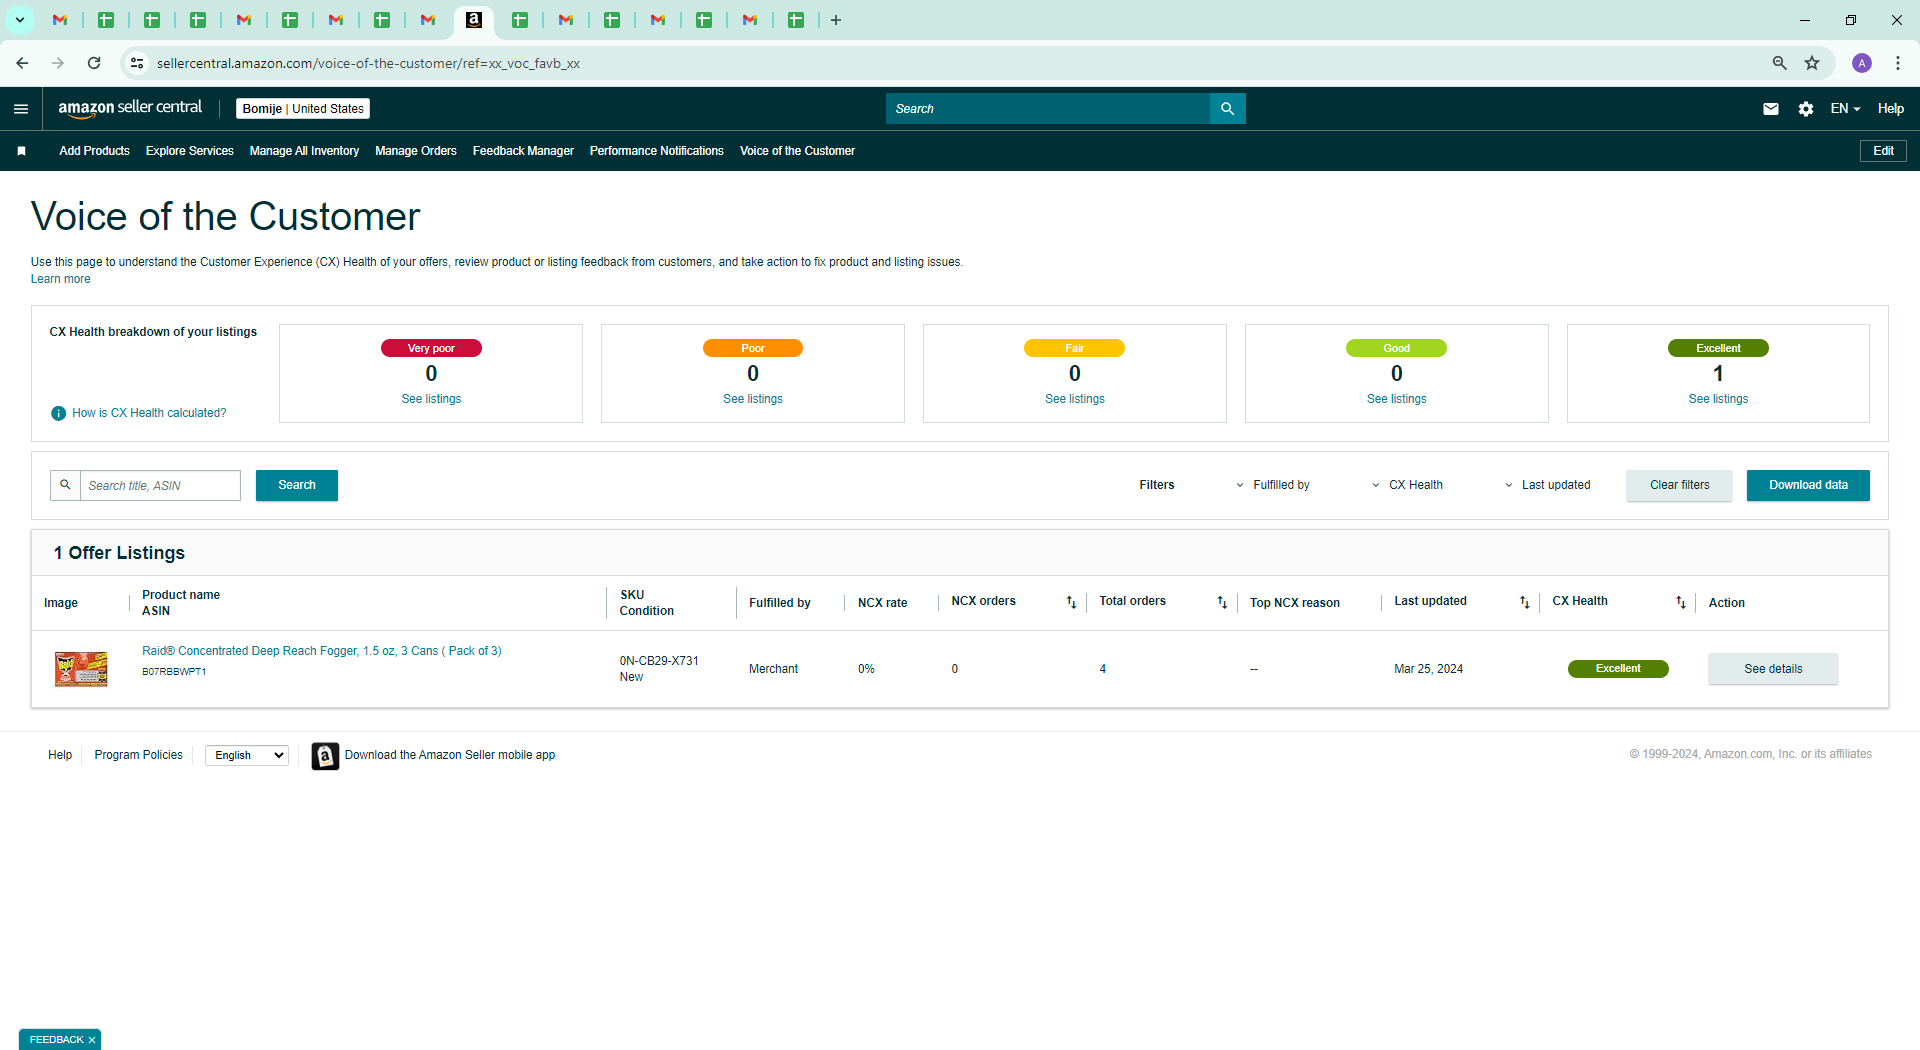Open the Learn more link
The height and width of the screenshot is (1050, 1920).
pos(61,279)
